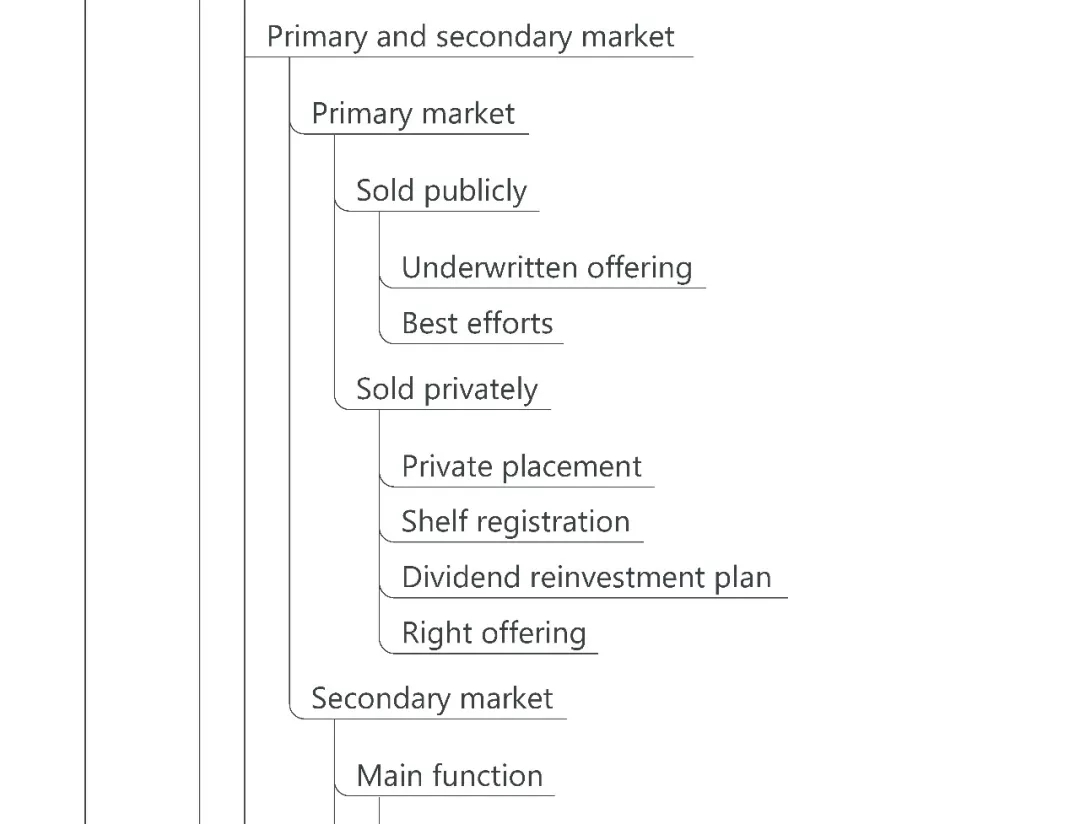Click the 'Right offering' item
This screenshot has width=1080, height=824.
click(x=493, y=632)
